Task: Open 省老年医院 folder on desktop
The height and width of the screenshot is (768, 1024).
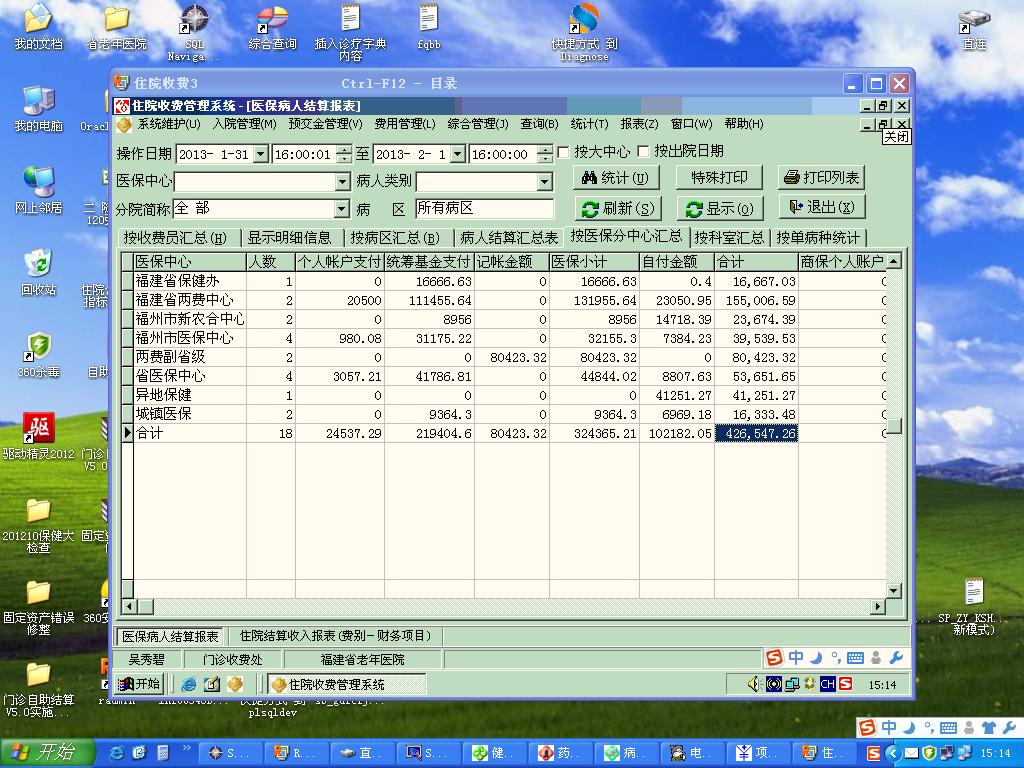Action: 117,27
